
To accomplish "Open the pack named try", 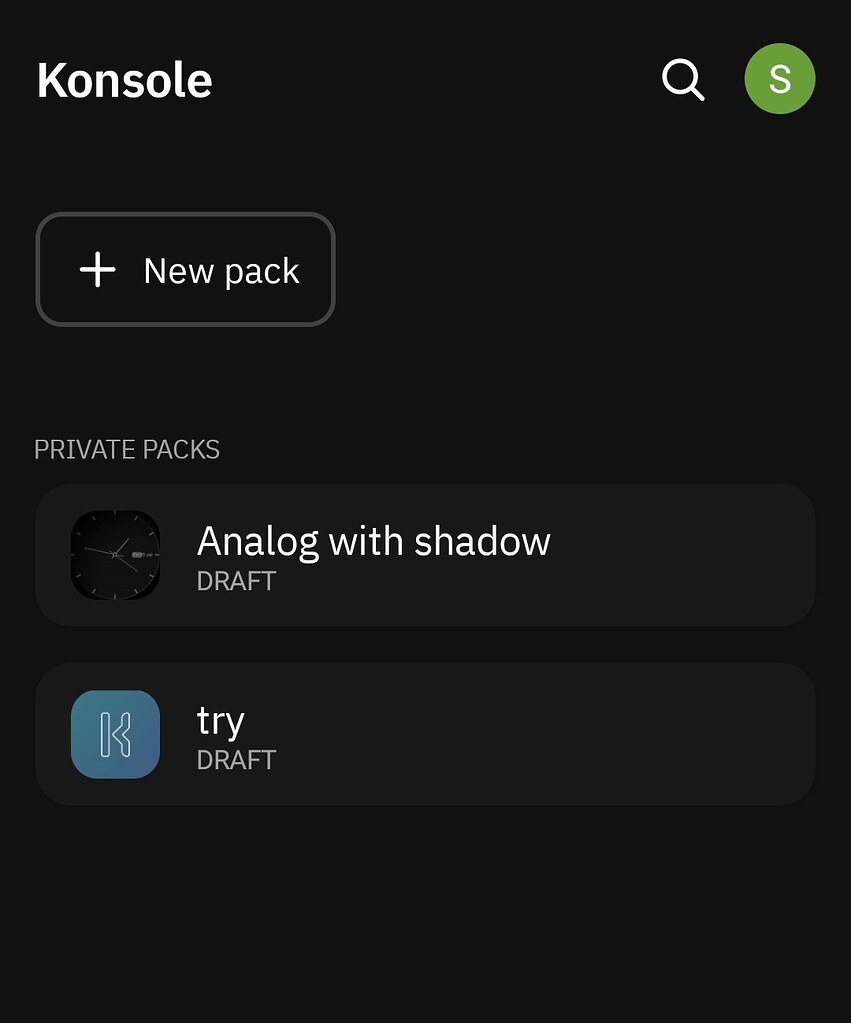I will coord(426,734).
